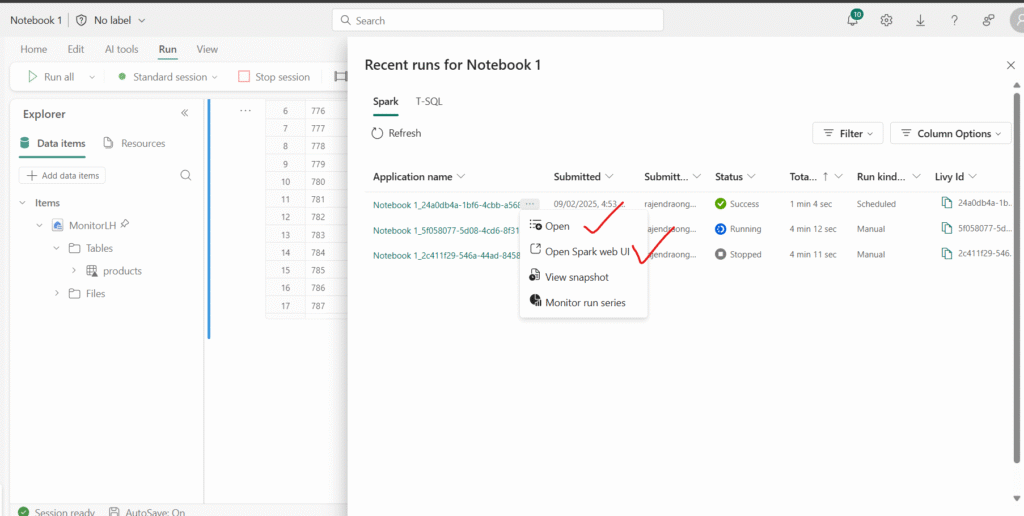Open the Run all dropdown arrow

(x=91, y=77)
